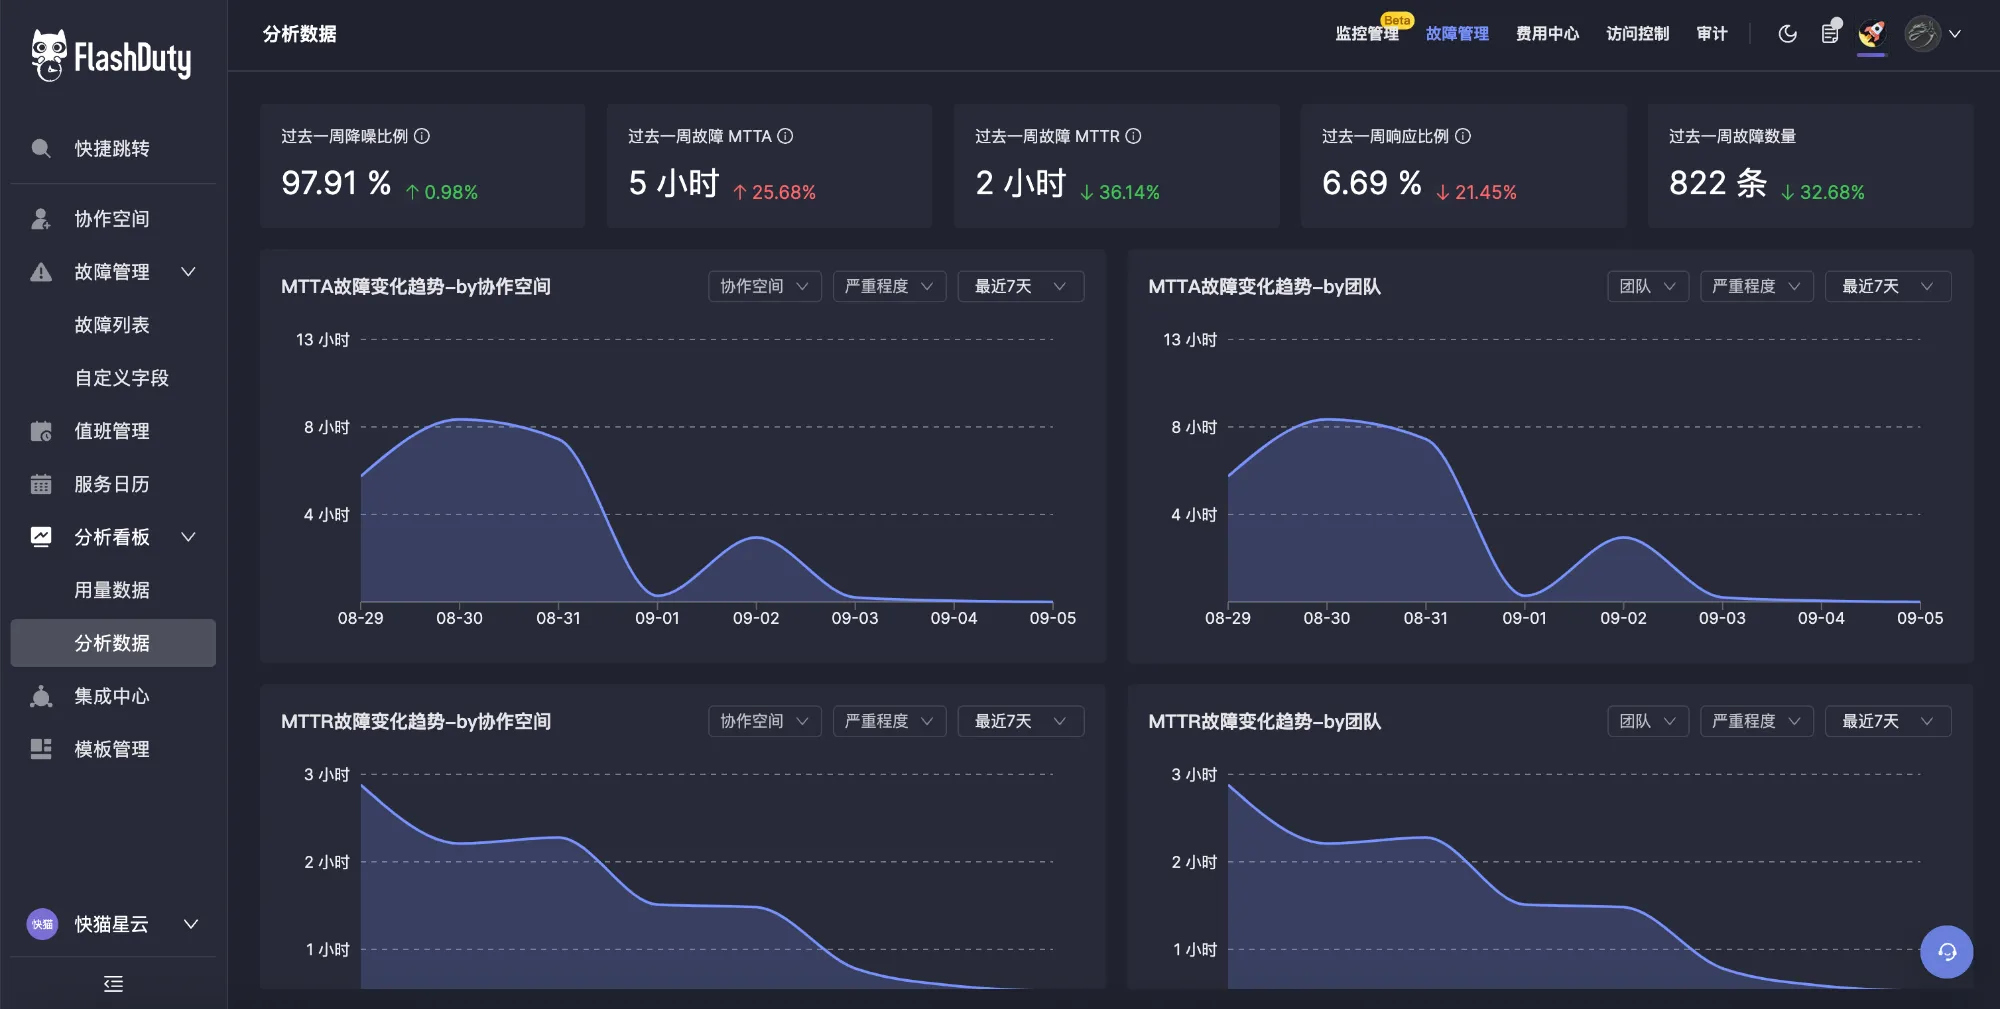Screen dimensions: 2000x1009
Task: Click the 集成中心 icon
Action: pos(41,696)
